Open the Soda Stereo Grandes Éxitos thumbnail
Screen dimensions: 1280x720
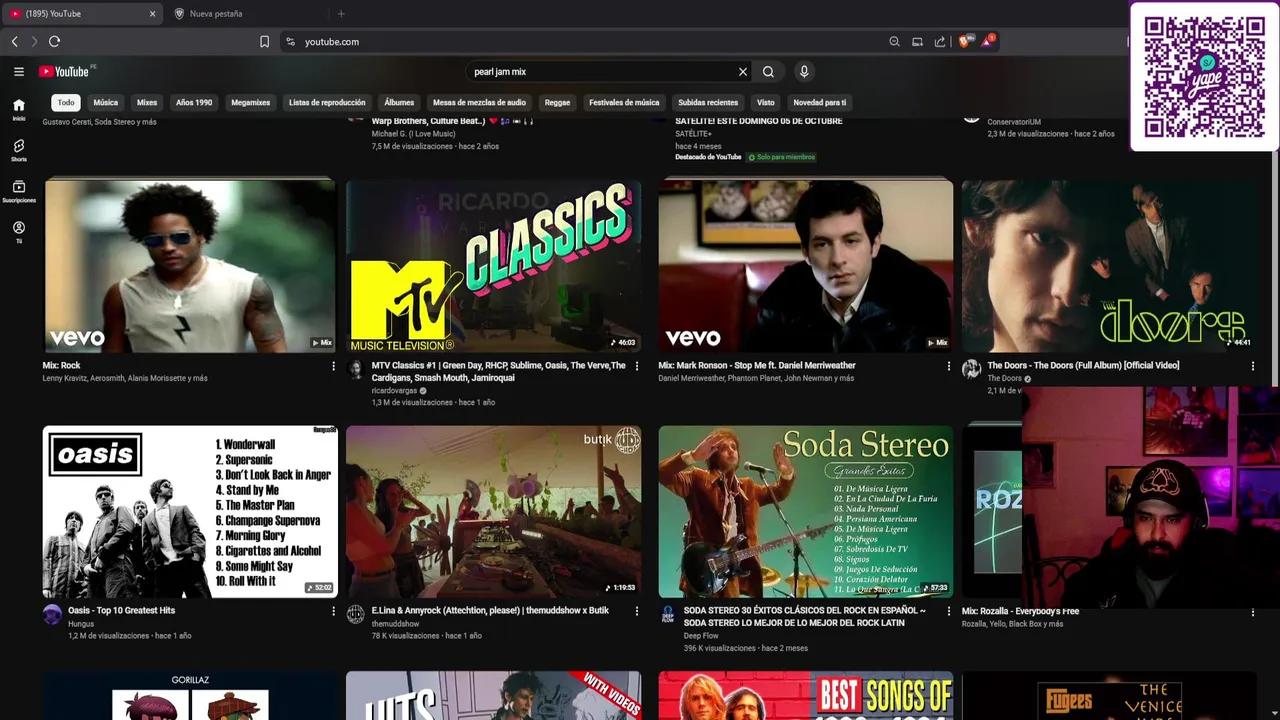(806, 512)
